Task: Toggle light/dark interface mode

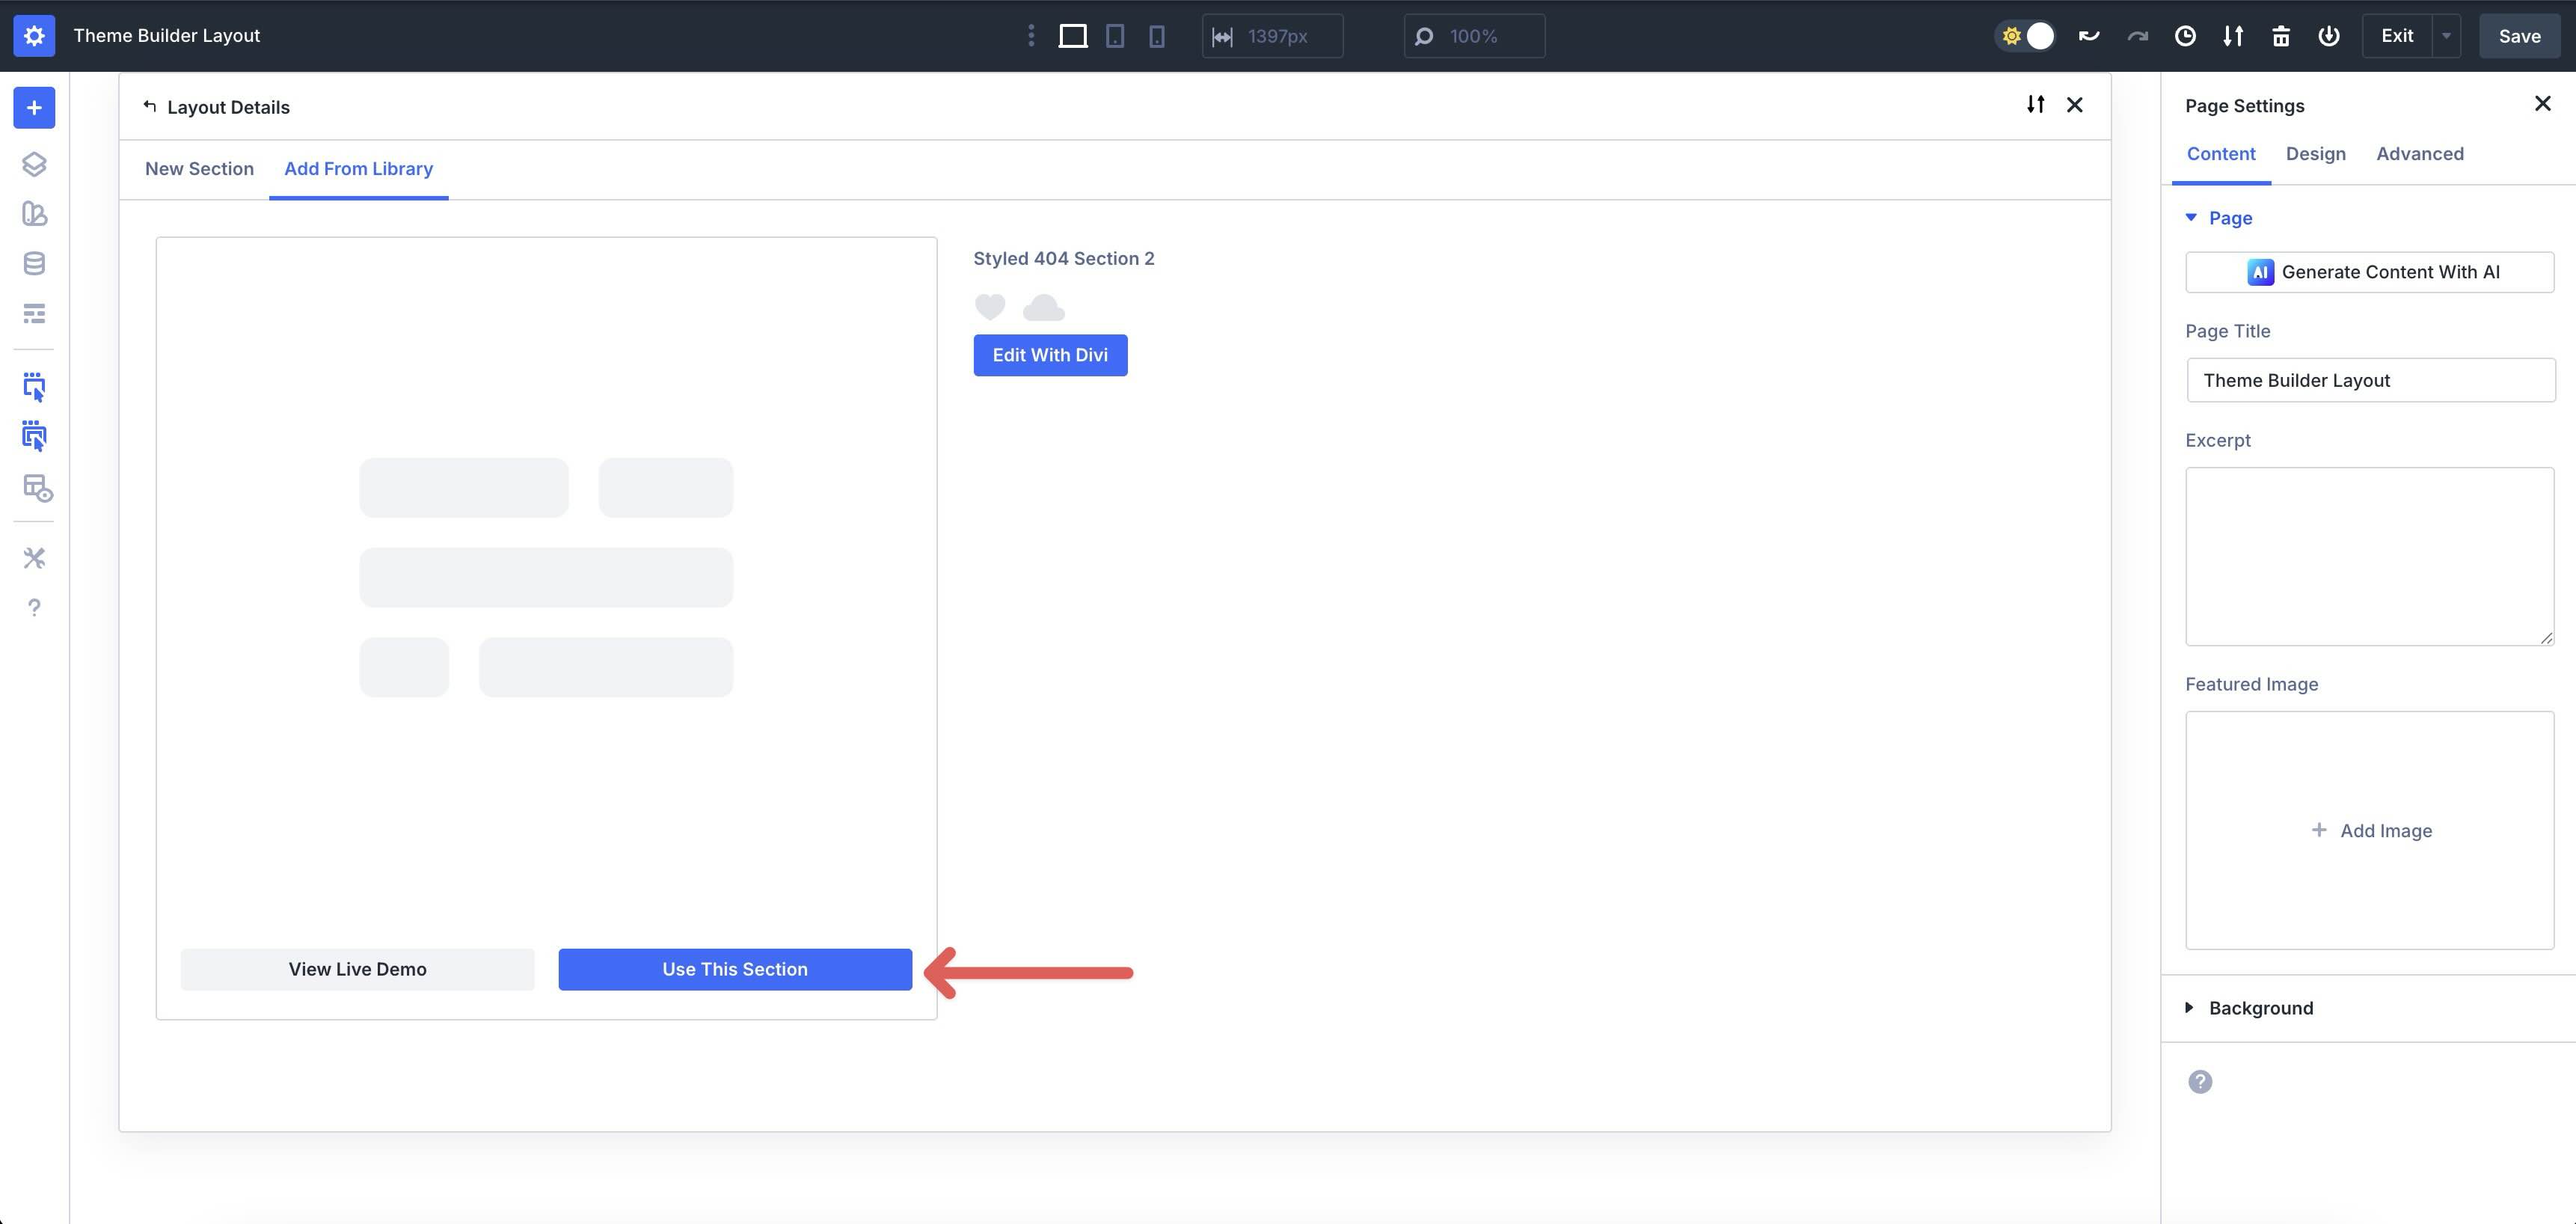Action: [x=2025, y=35]
